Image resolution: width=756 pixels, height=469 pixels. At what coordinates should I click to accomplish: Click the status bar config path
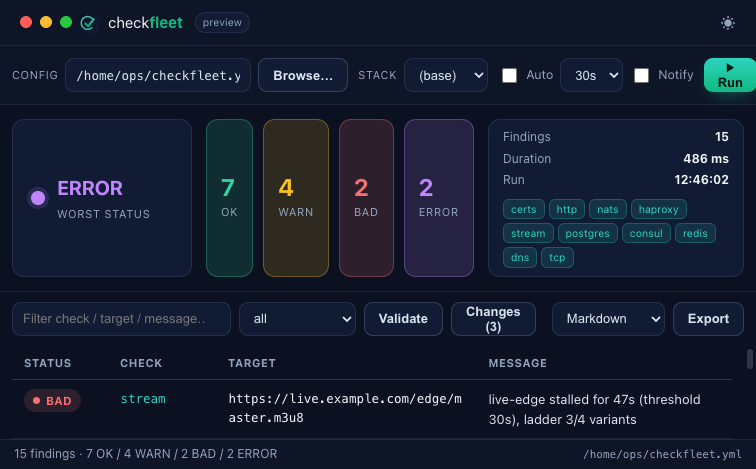662,454
